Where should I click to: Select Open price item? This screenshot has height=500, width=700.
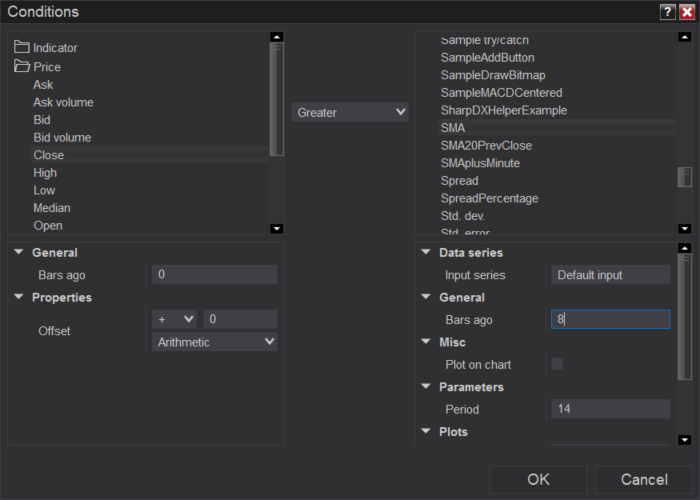tap(48, 225)
